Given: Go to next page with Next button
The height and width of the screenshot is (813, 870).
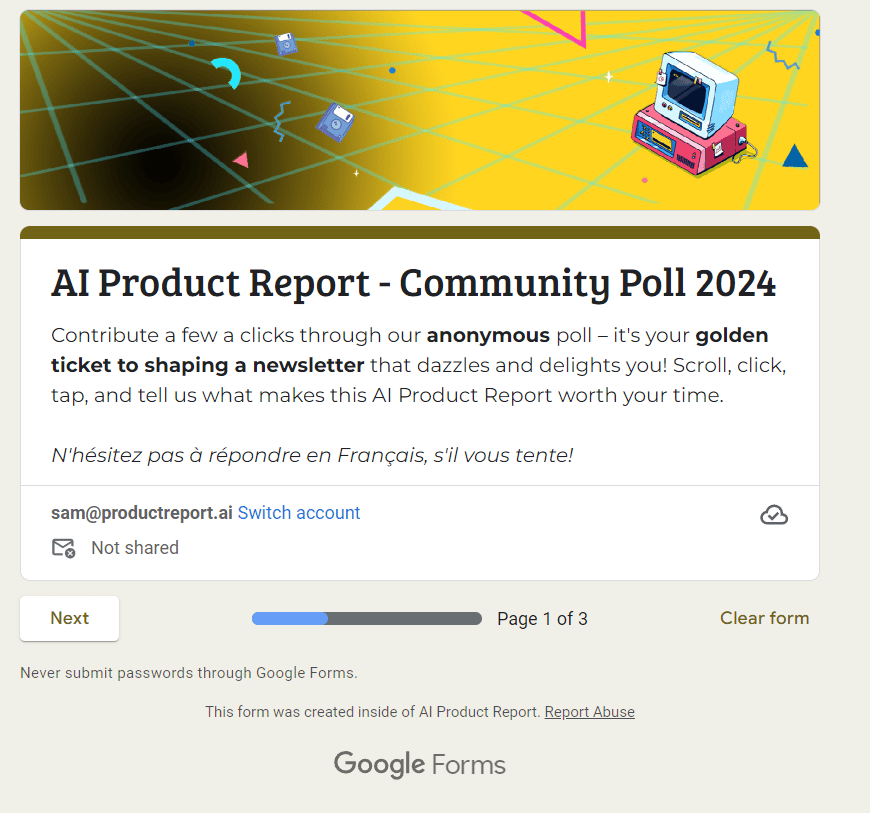Looking at the screenshot, I should [x=69, y=618].
